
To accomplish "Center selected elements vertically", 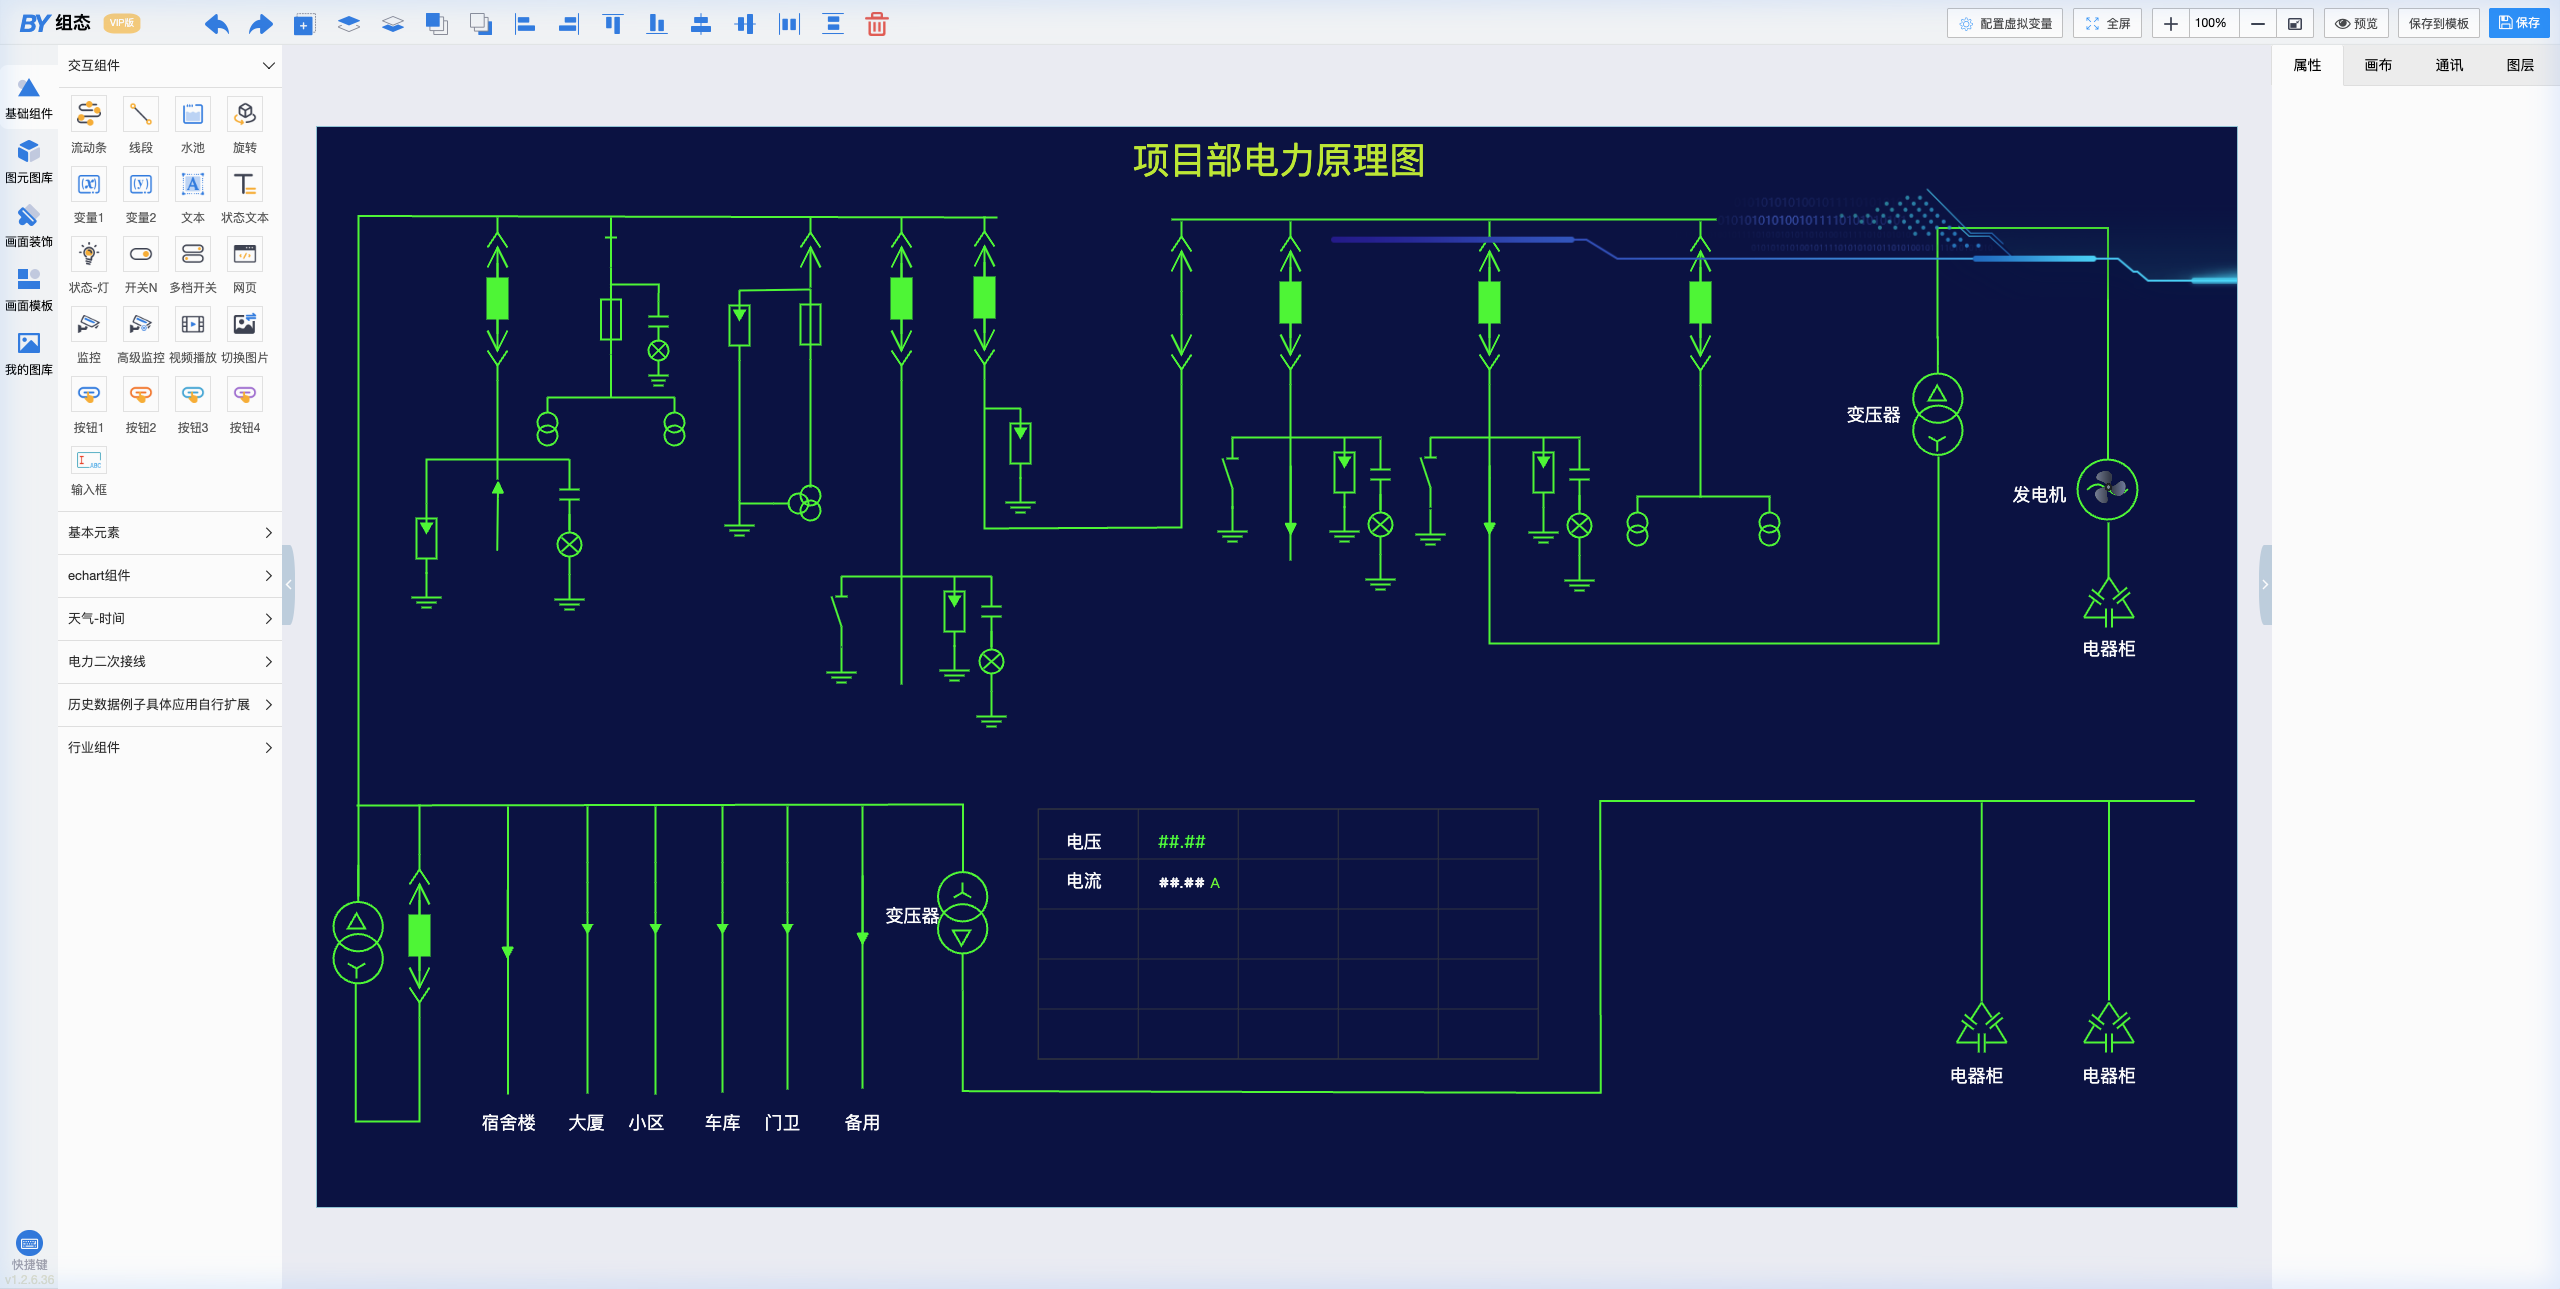I will point(700,24).
